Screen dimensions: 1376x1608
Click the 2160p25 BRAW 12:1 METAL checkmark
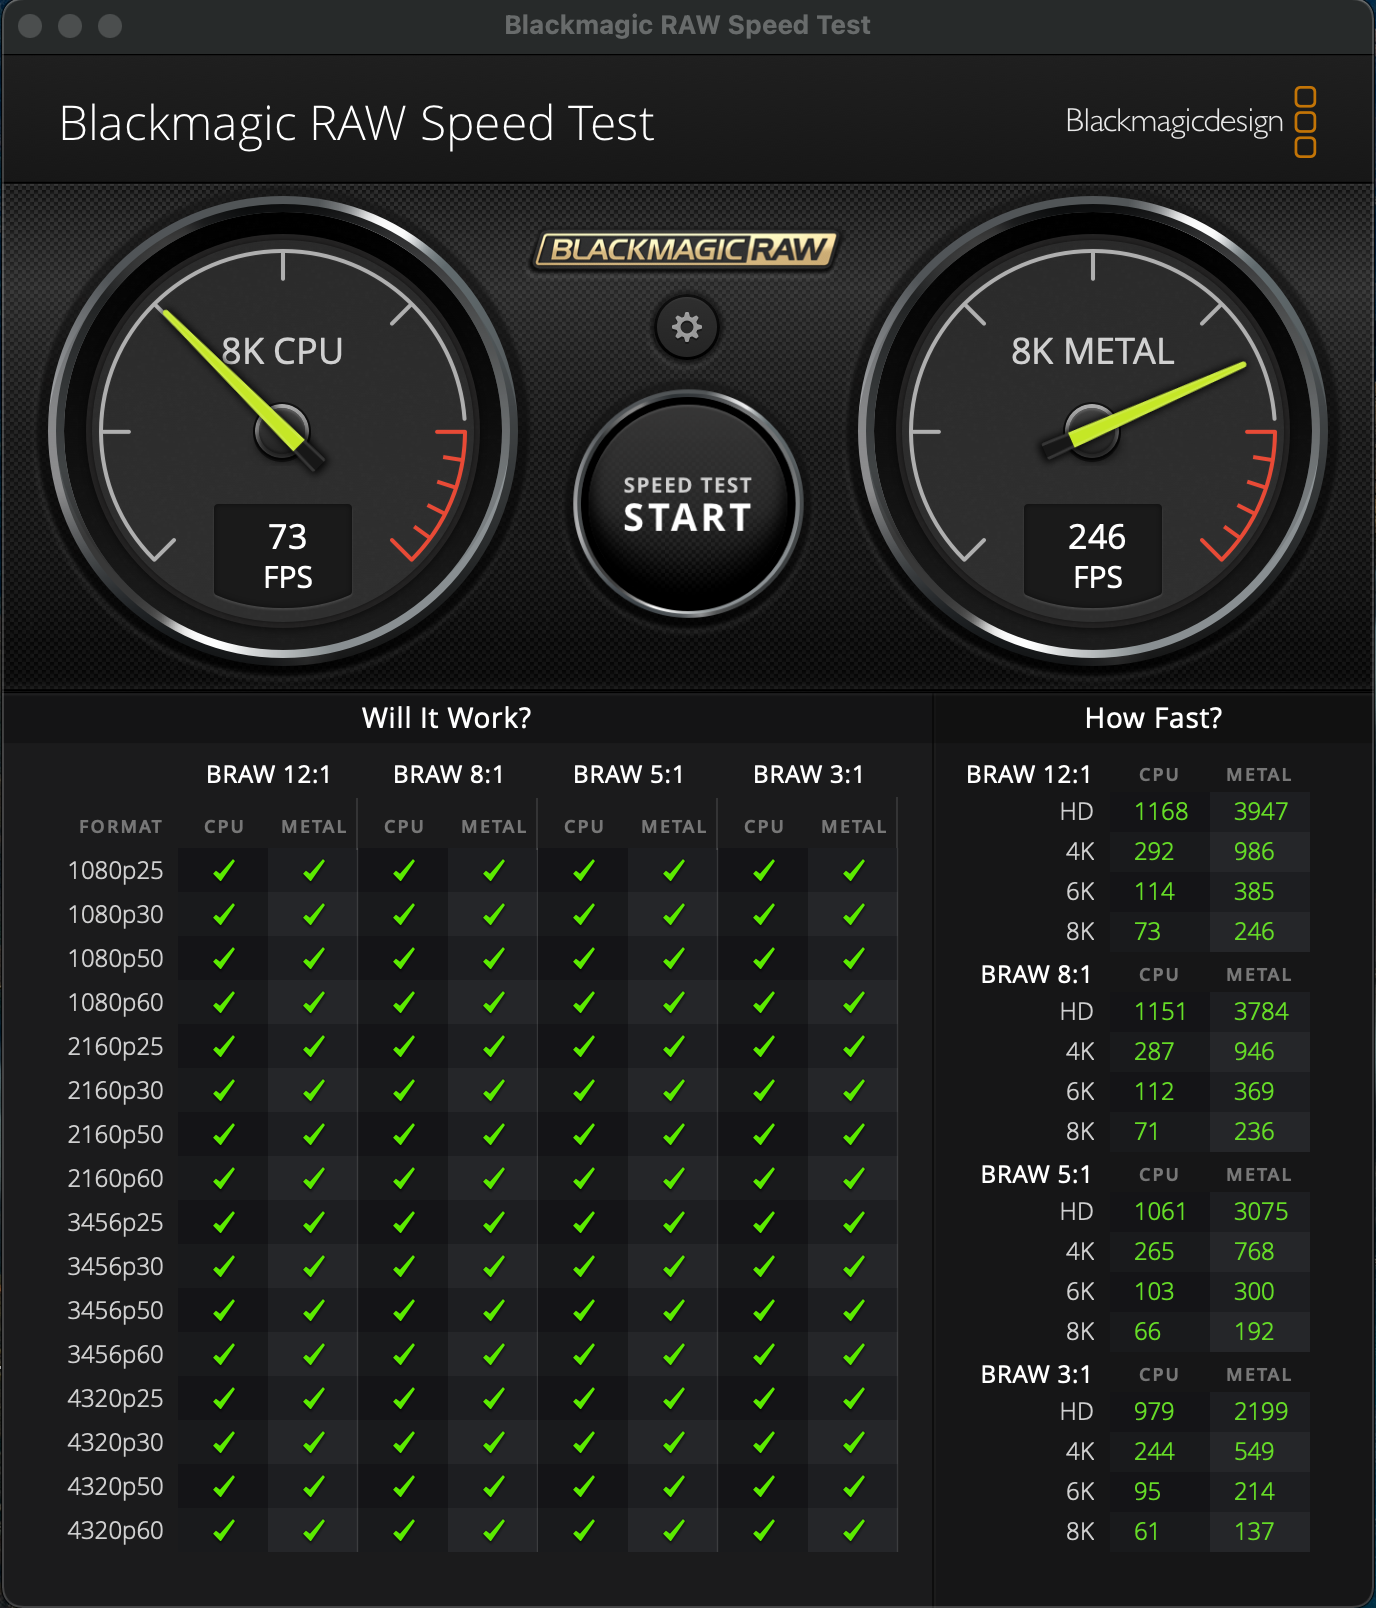tap(313, 1047)
